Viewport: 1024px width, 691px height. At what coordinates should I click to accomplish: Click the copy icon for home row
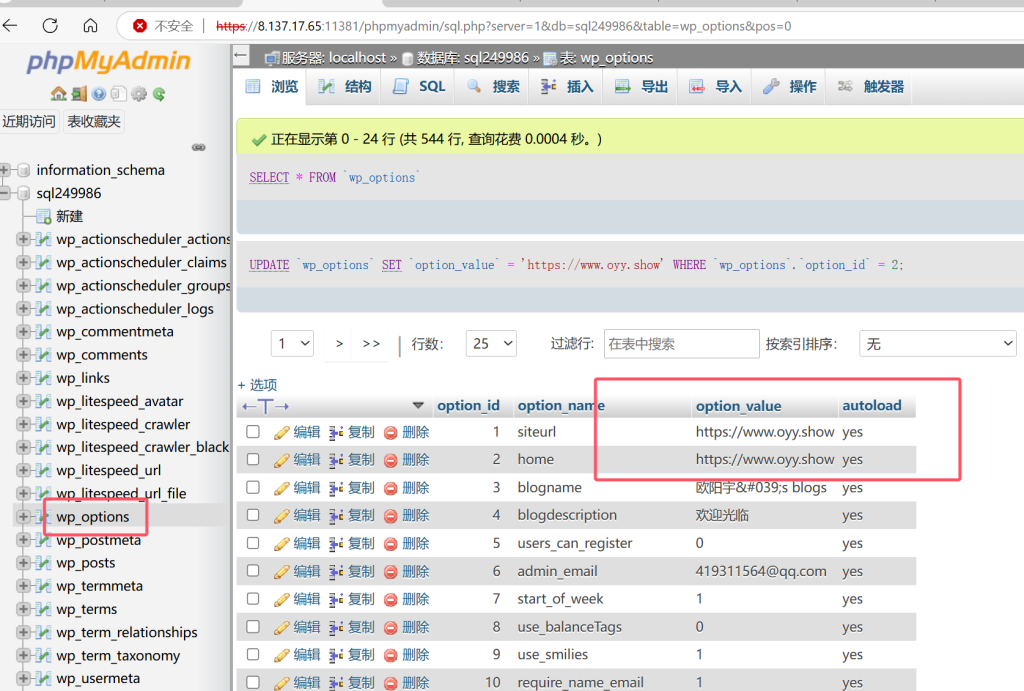[336, 460]
